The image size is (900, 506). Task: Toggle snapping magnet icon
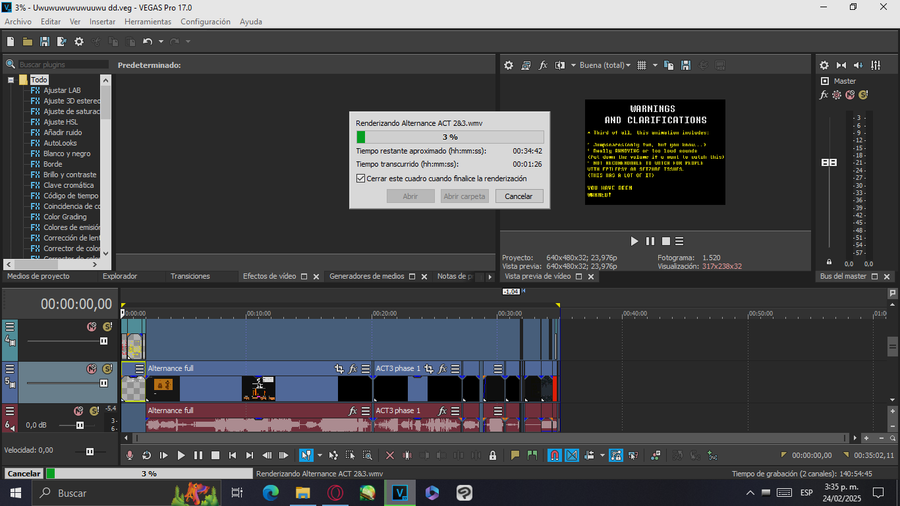[554, 456]
